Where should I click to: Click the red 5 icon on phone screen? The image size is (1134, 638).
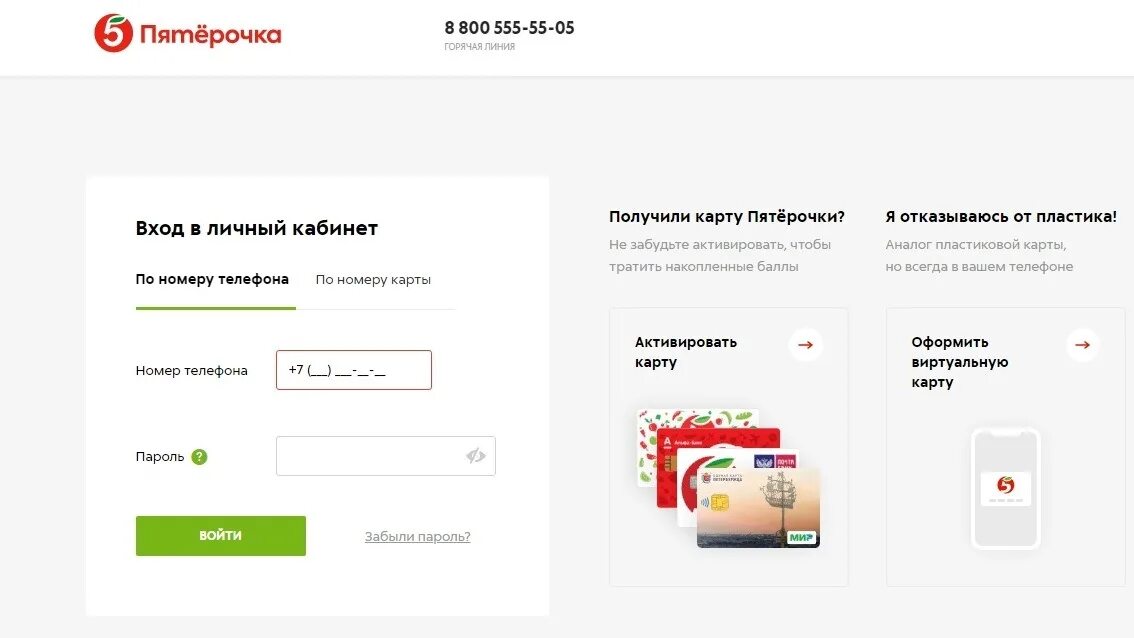click(x=1005, y=485)
